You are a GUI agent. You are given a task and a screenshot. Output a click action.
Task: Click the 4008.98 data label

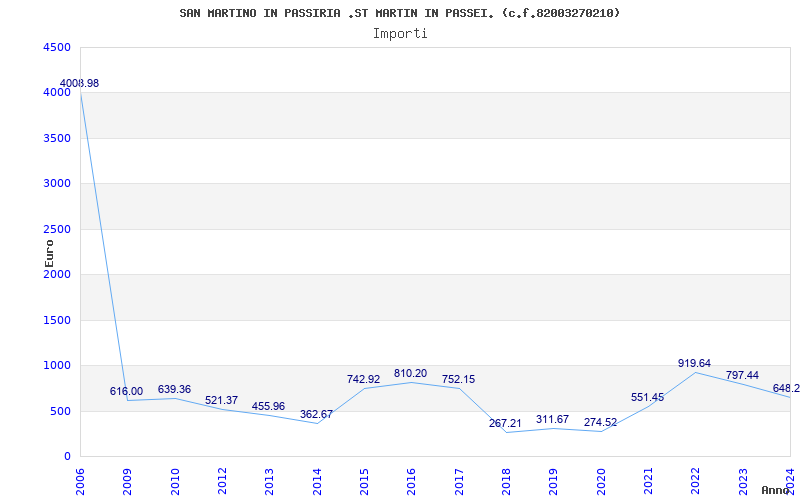click(80, 83)
